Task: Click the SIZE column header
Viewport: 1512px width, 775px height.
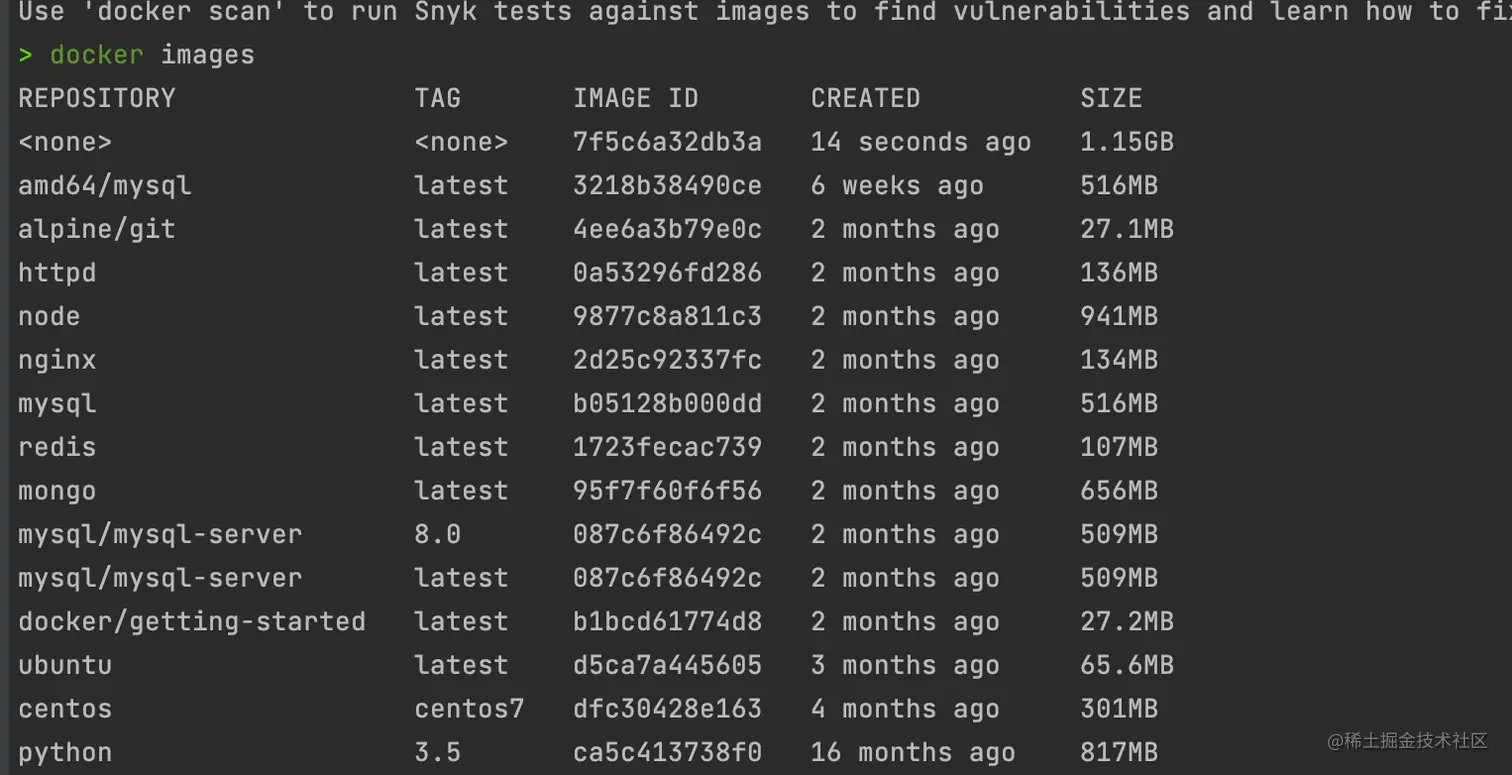Action: 1111,98
